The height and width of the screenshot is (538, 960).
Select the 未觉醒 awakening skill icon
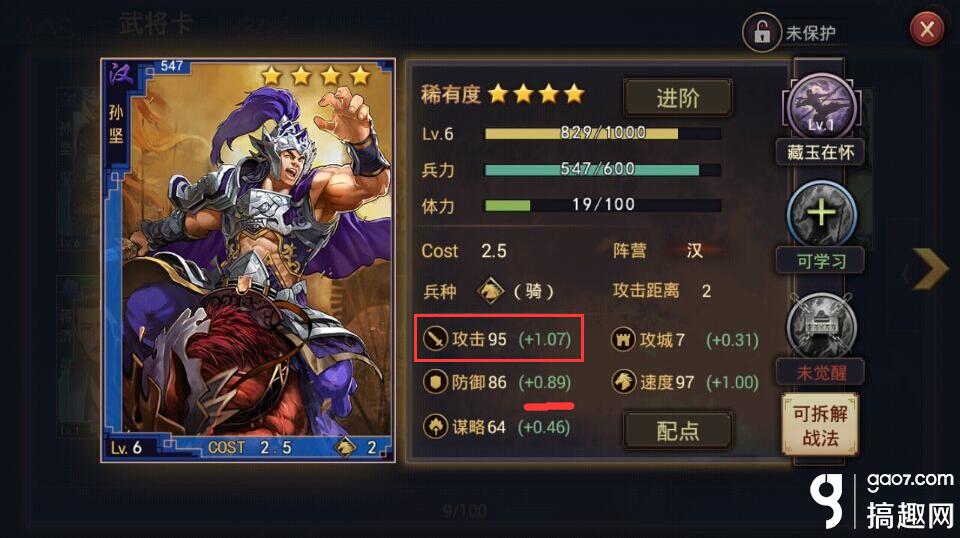click(821, 324)
